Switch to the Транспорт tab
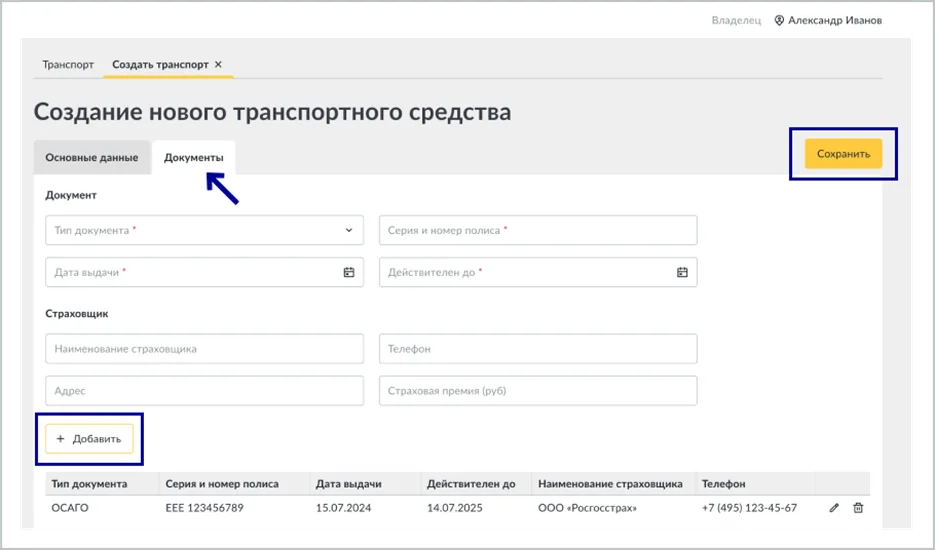Image resolution: width=935 pixels, height=550 pixels. (68, 64)
